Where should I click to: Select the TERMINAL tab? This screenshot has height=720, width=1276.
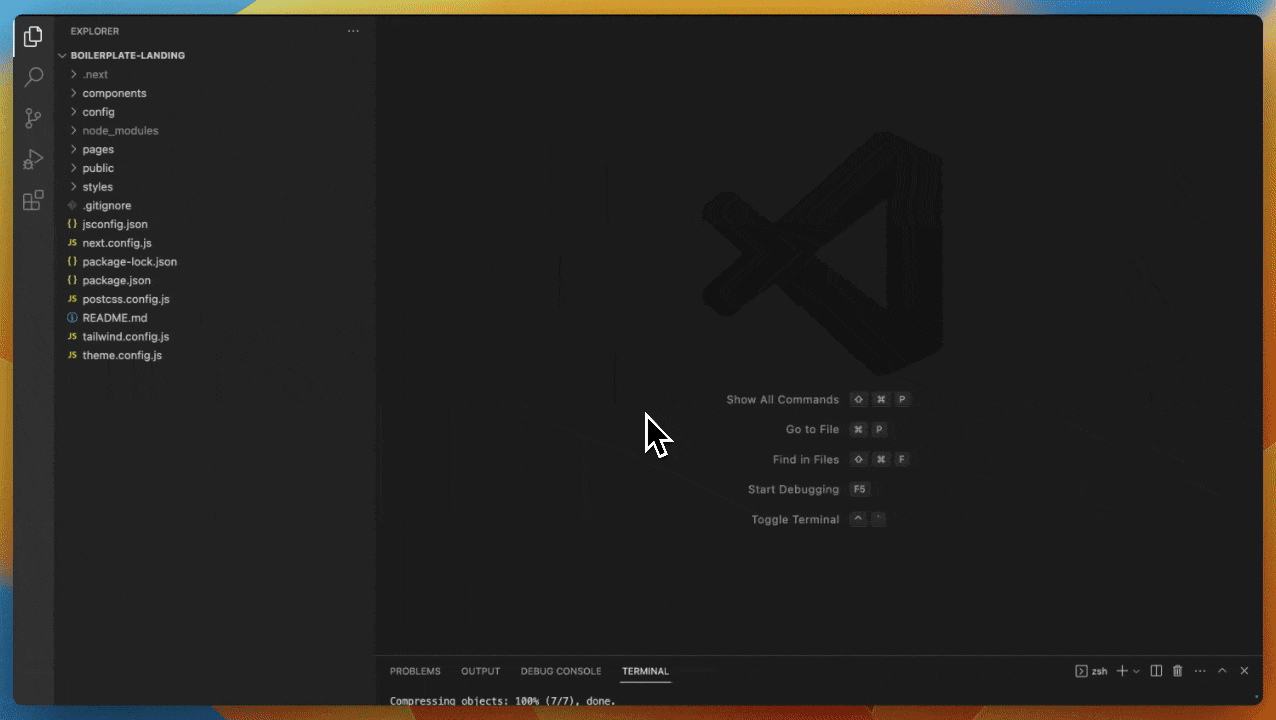pyautogui.click(x=645, y=671)
